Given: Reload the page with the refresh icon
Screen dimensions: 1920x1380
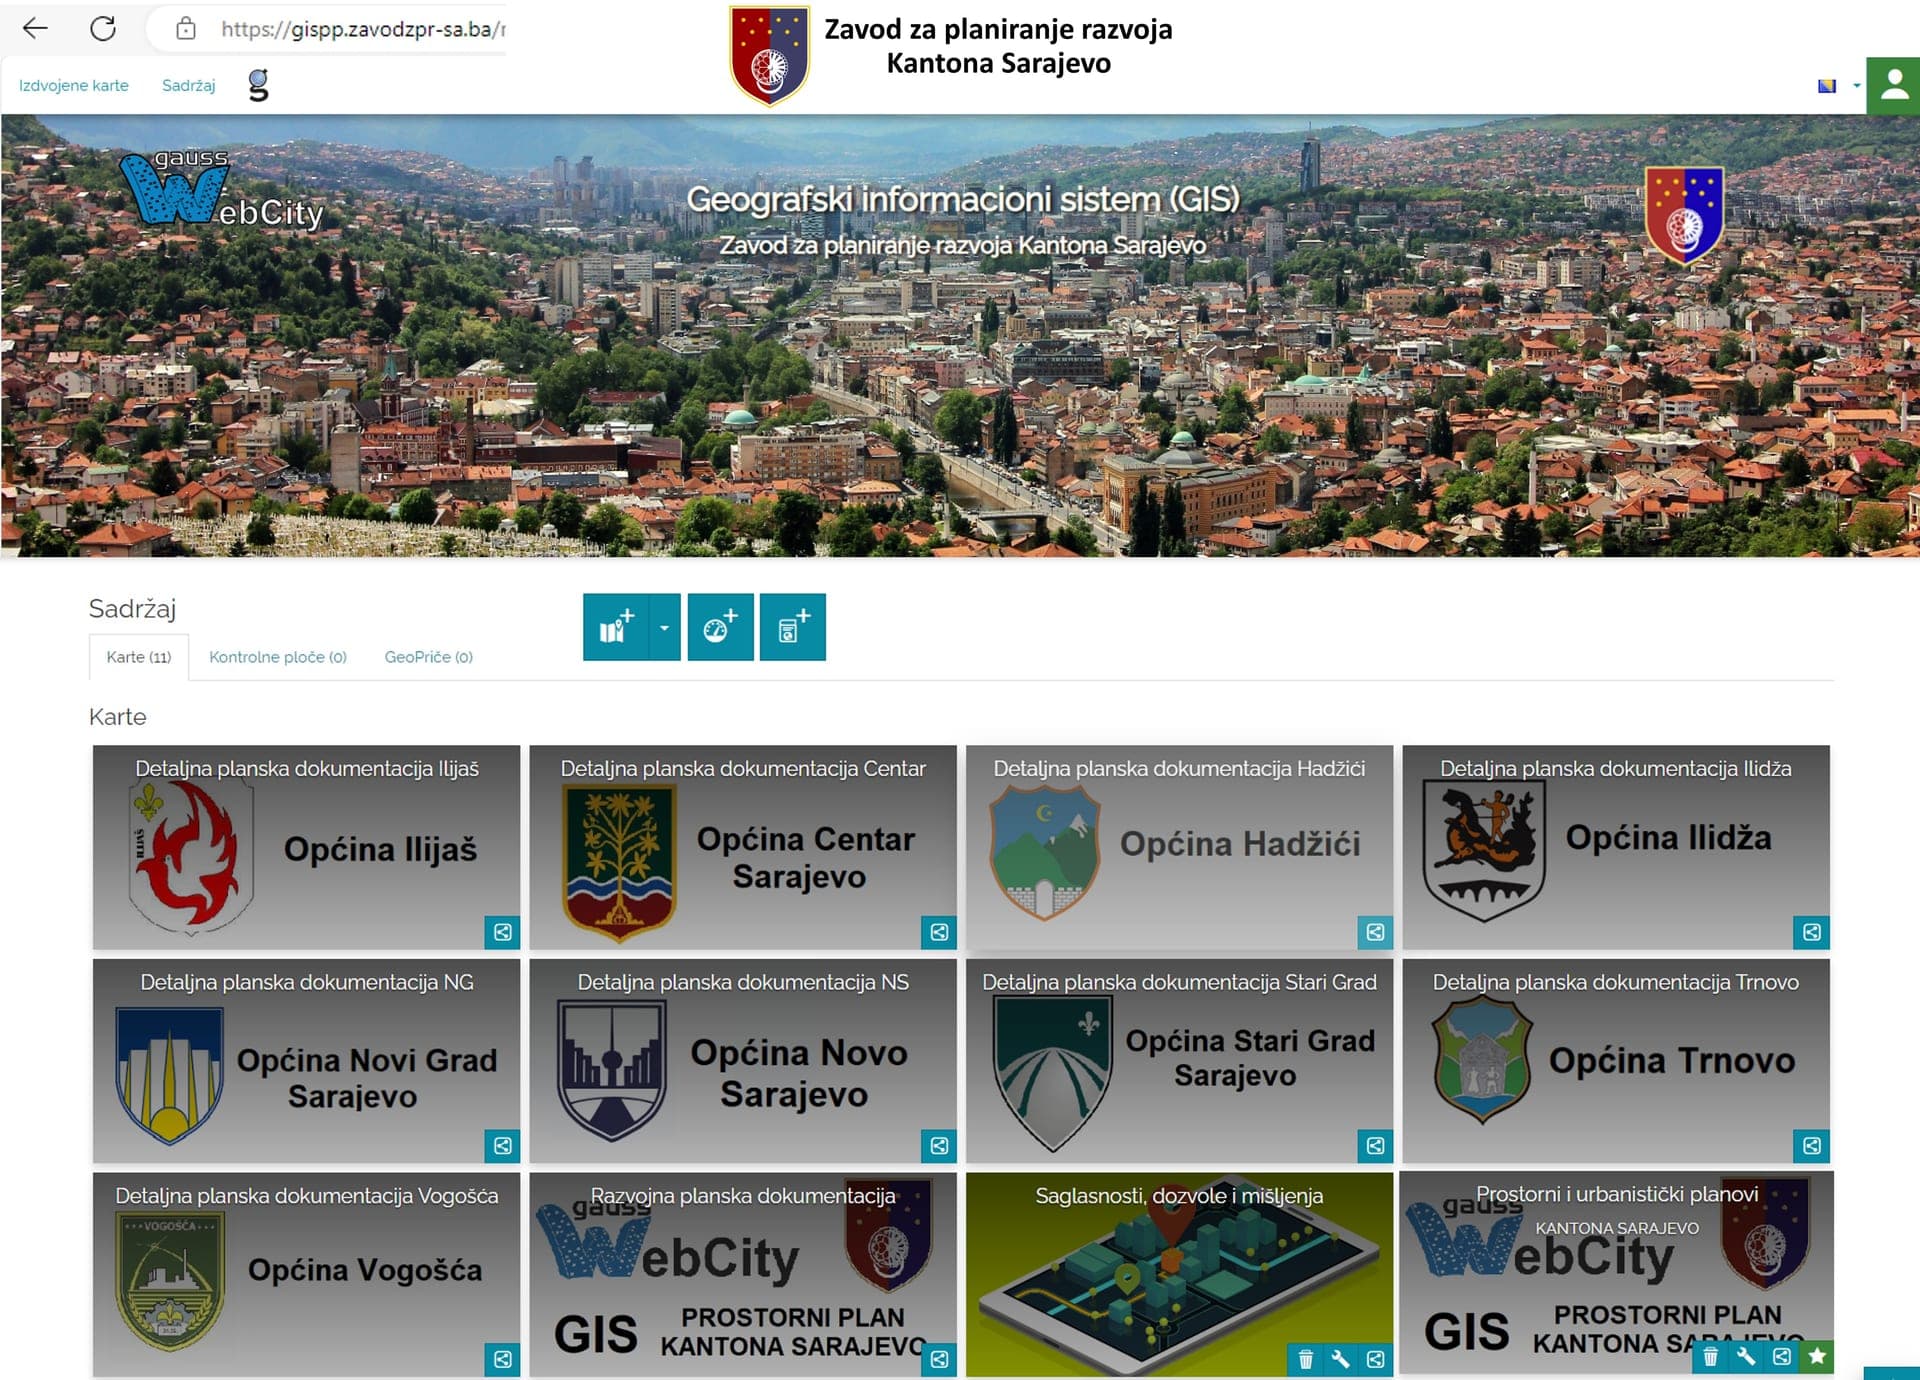Looking at the screenshot, I should (103, 29).
